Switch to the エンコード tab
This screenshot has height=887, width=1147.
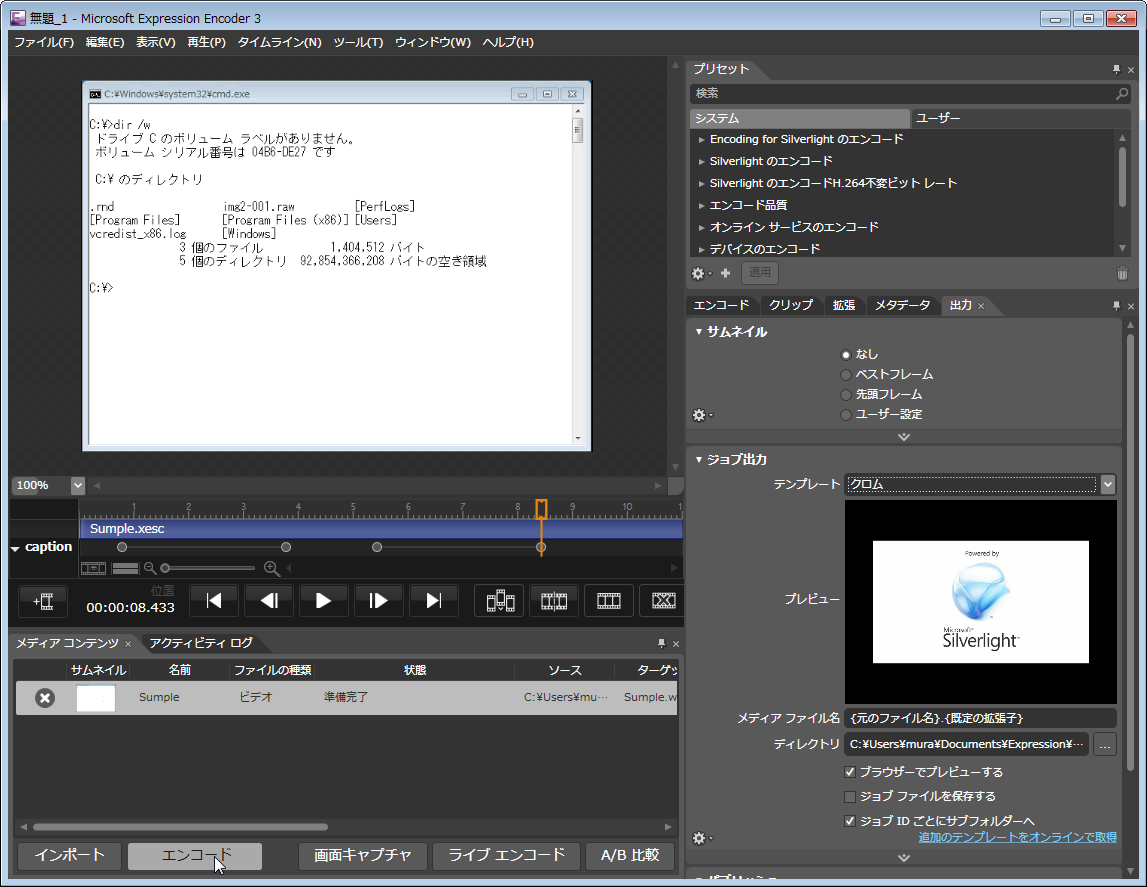point(721,306)
